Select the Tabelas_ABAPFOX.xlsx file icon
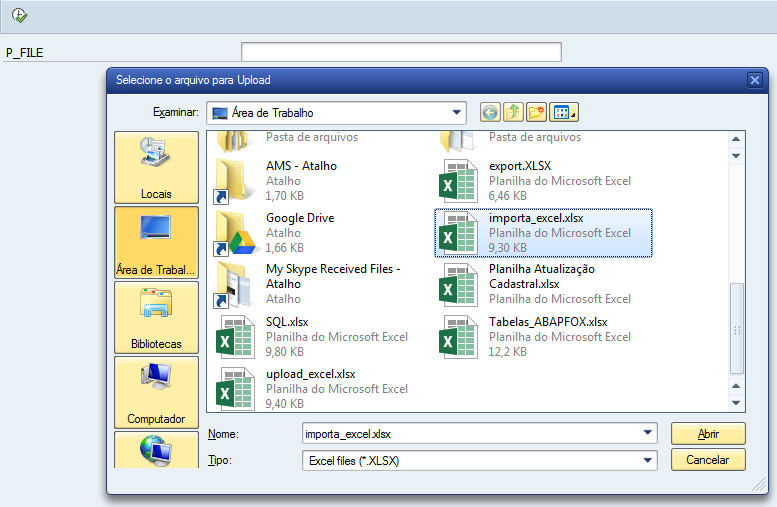This screenshot has width=777, height=507. (458, 337)
